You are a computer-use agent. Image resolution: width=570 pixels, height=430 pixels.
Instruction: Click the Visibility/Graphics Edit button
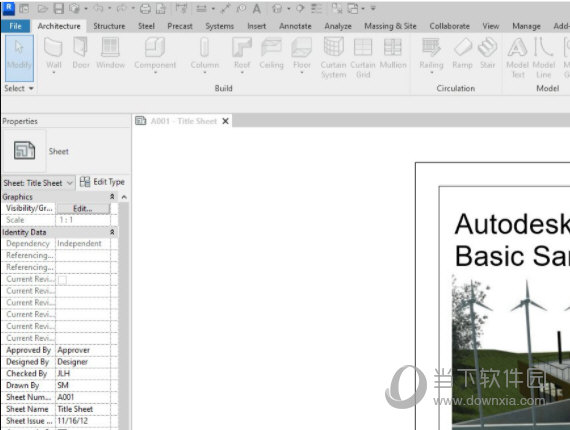point(83,209)
